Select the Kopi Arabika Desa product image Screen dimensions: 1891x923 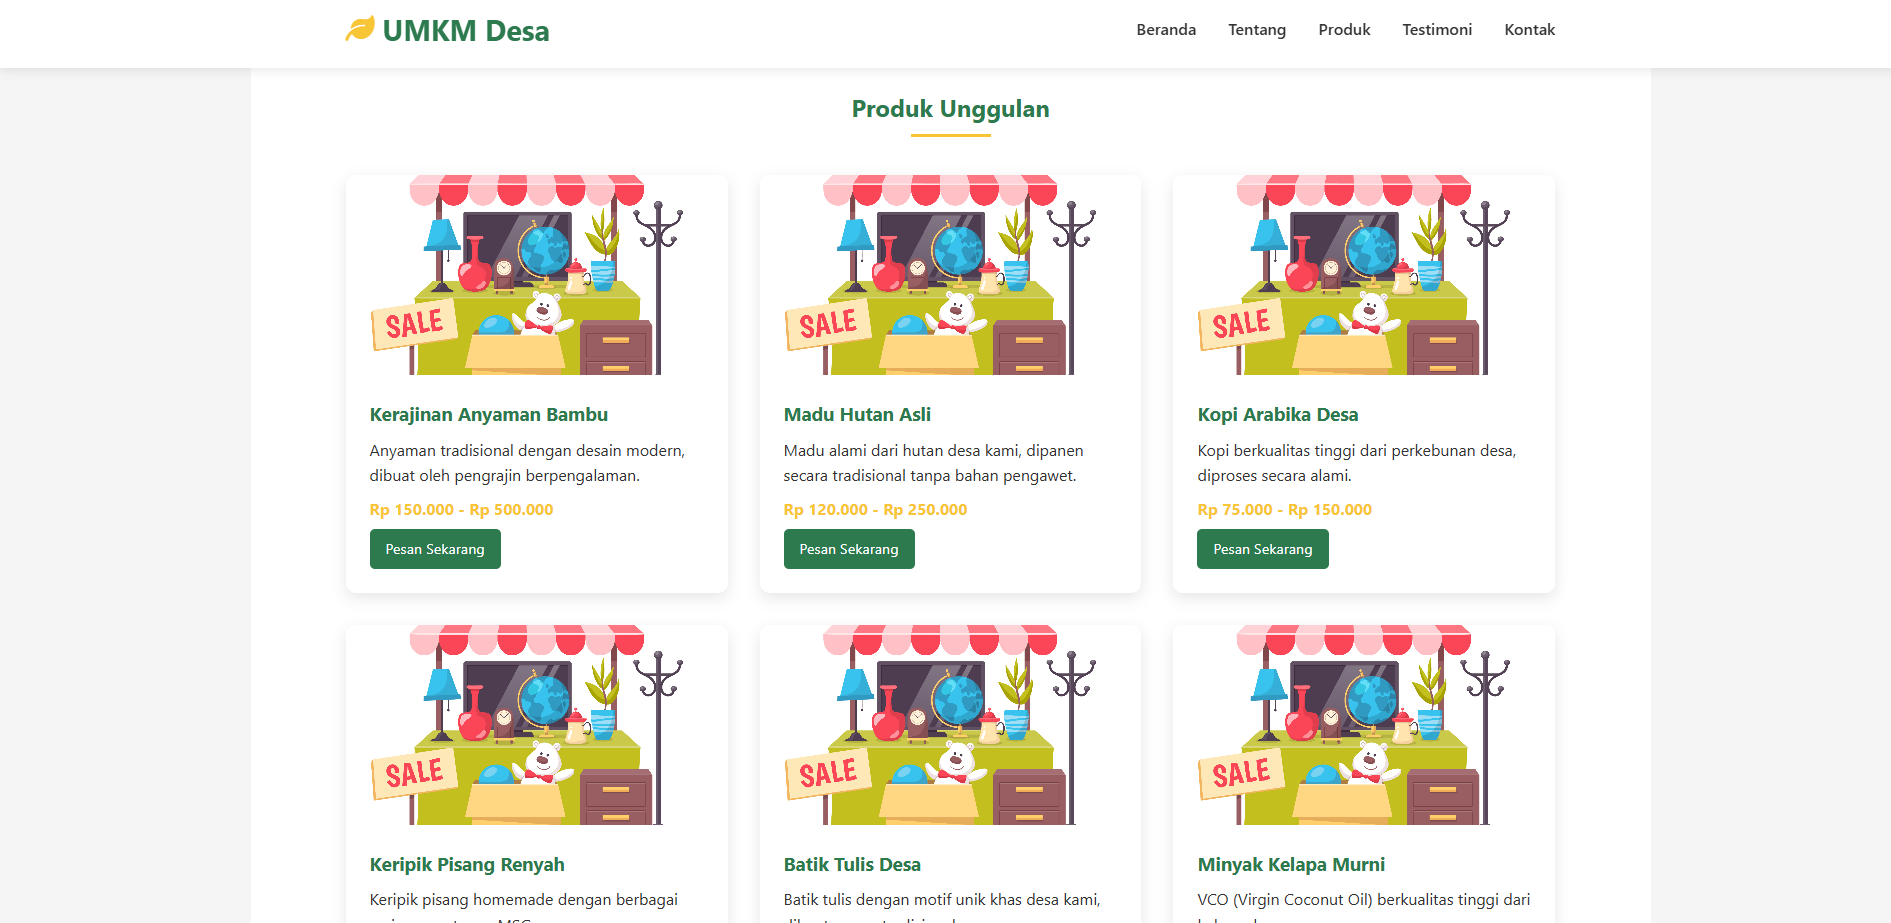[1364, 275]
